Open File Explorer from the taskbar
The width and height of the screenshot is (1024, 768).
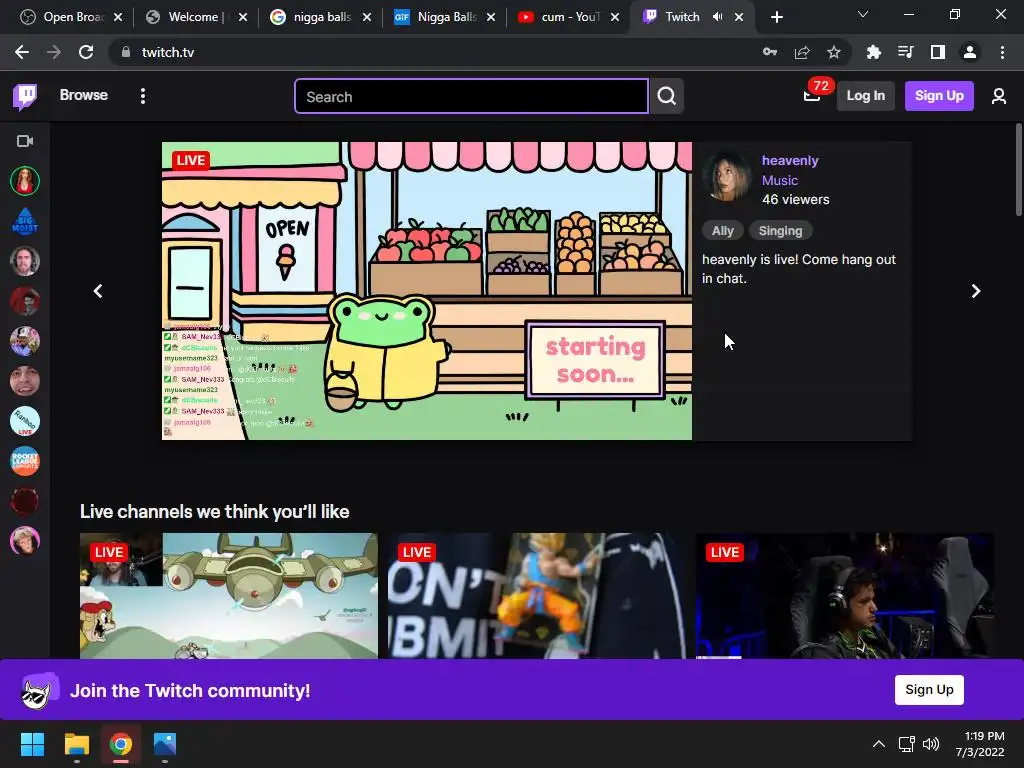(x=76, y=744)
